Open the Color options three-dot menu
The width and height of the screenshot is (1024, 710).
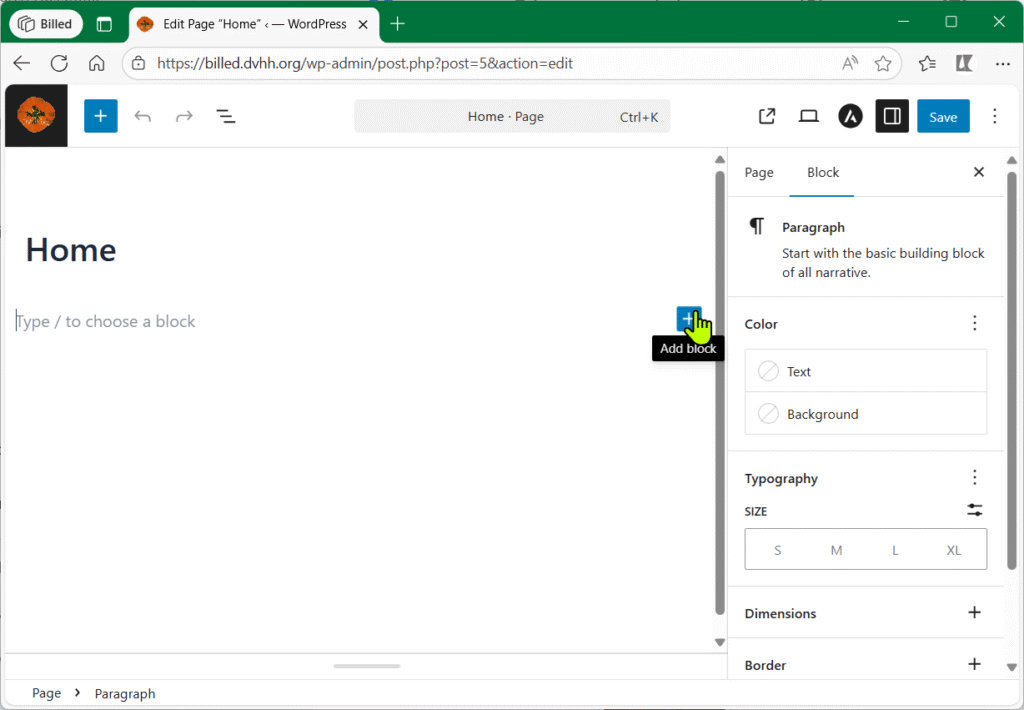(974, 323)
